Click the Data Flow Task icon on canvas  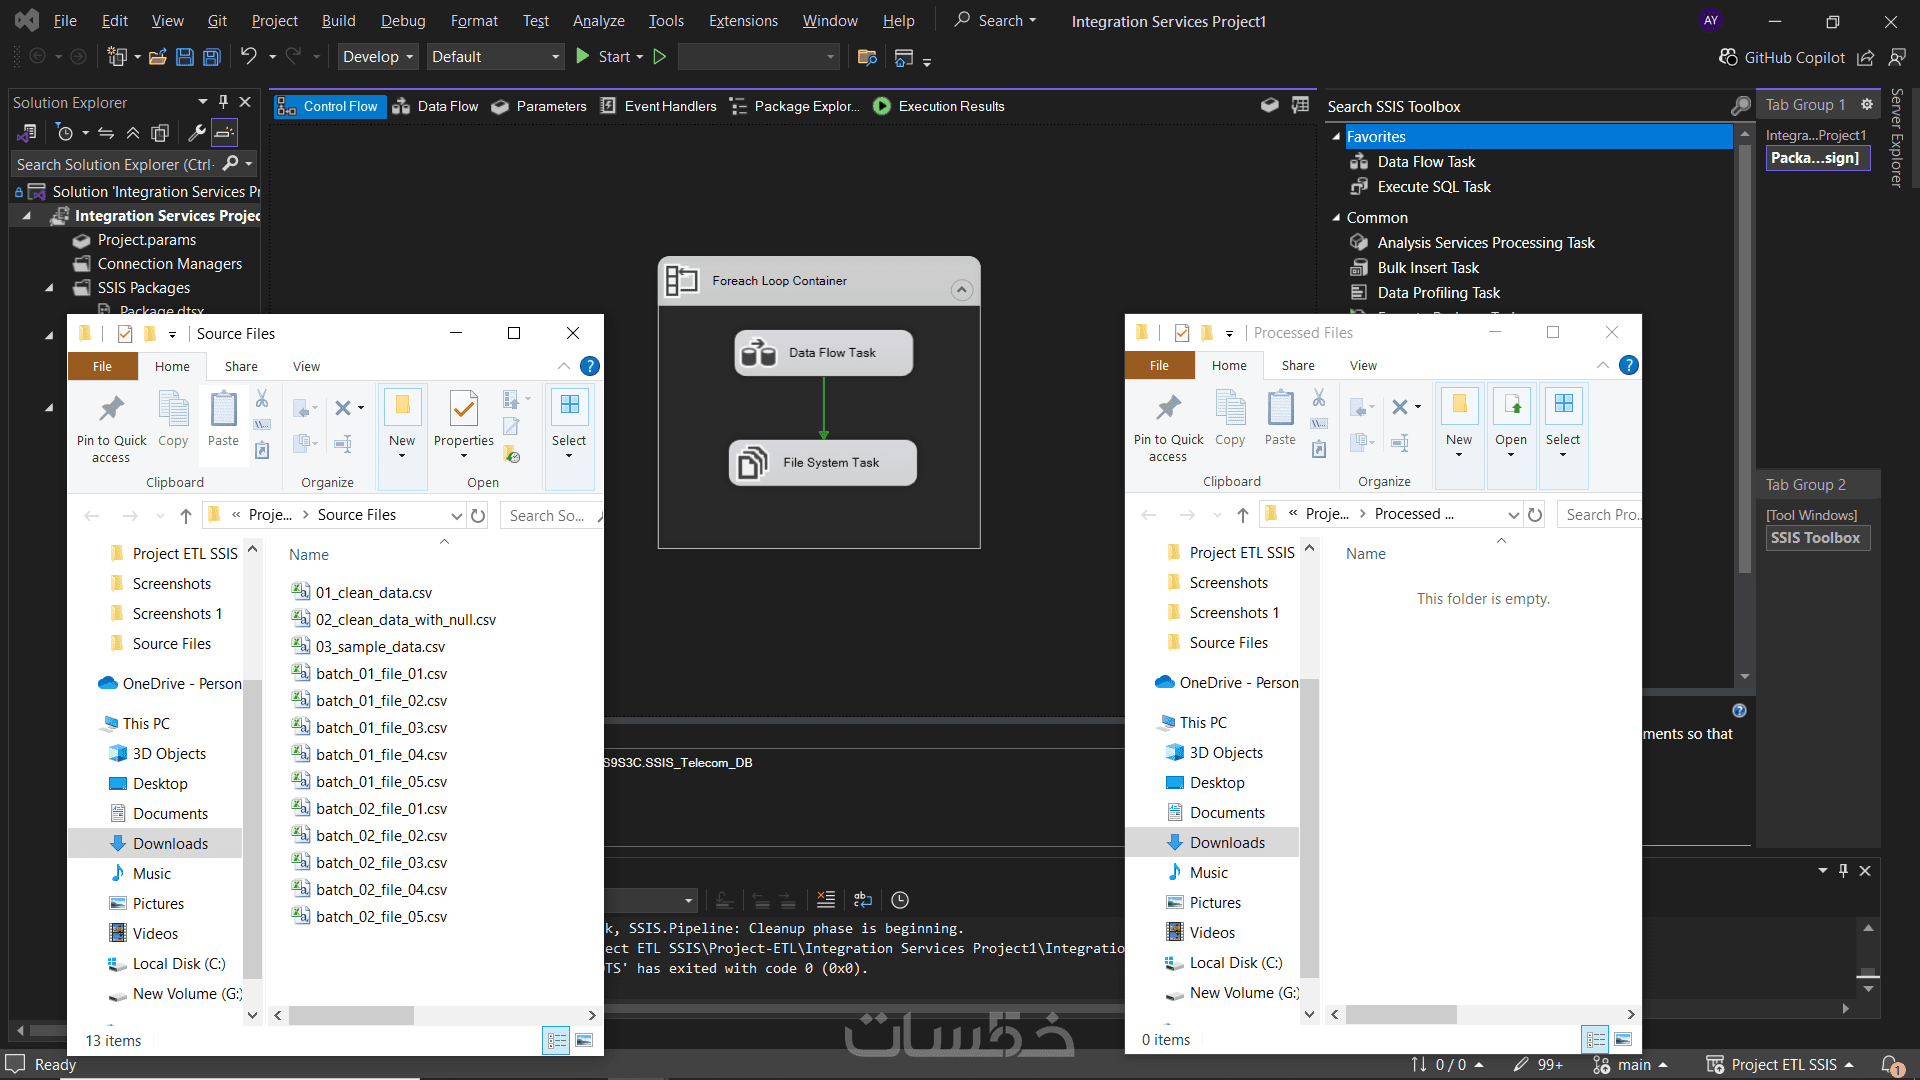(758, 353)
